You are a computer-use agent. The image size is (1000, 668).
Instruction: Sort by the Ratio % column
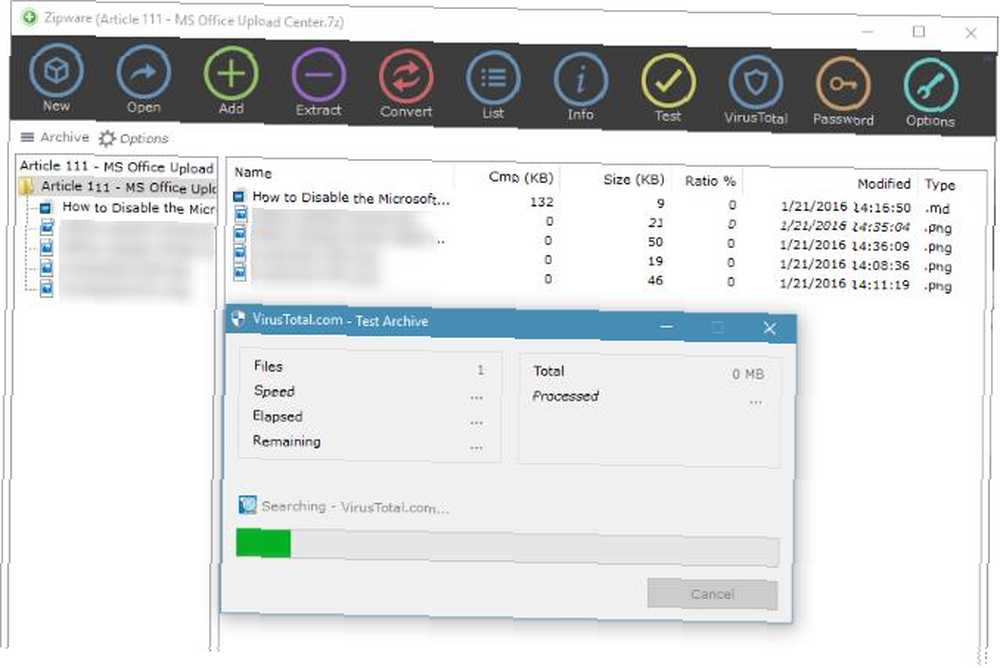(x=710, y=181)
